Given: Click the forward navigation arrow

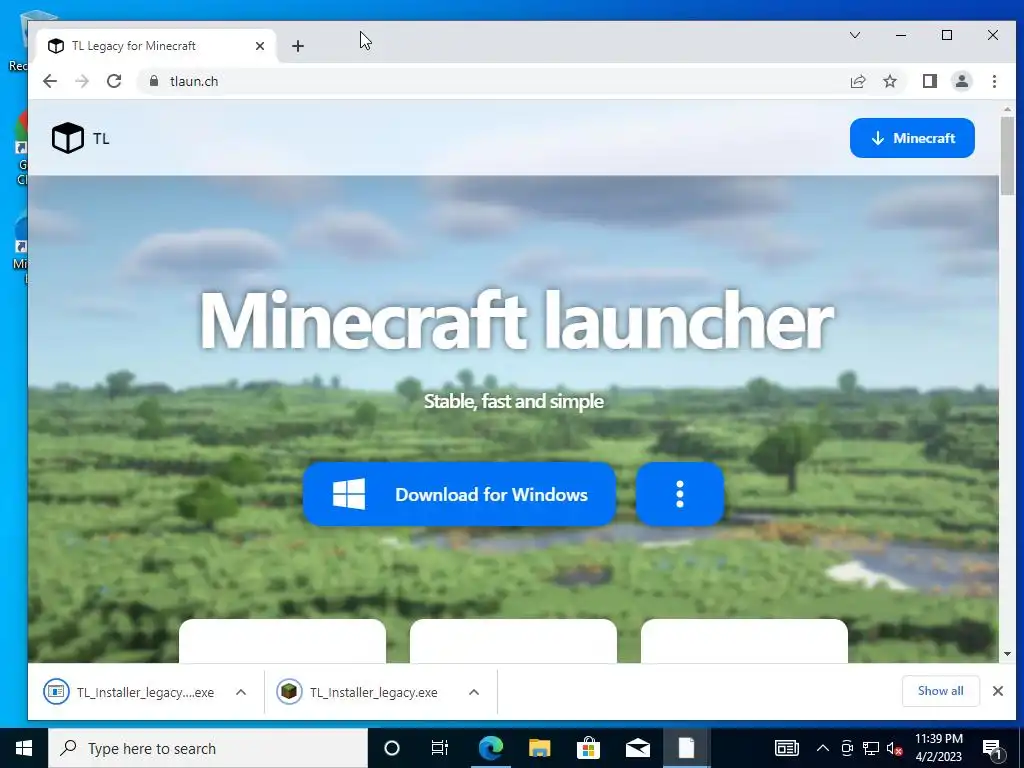Looking at the screenshot, I should coord(82,81).
